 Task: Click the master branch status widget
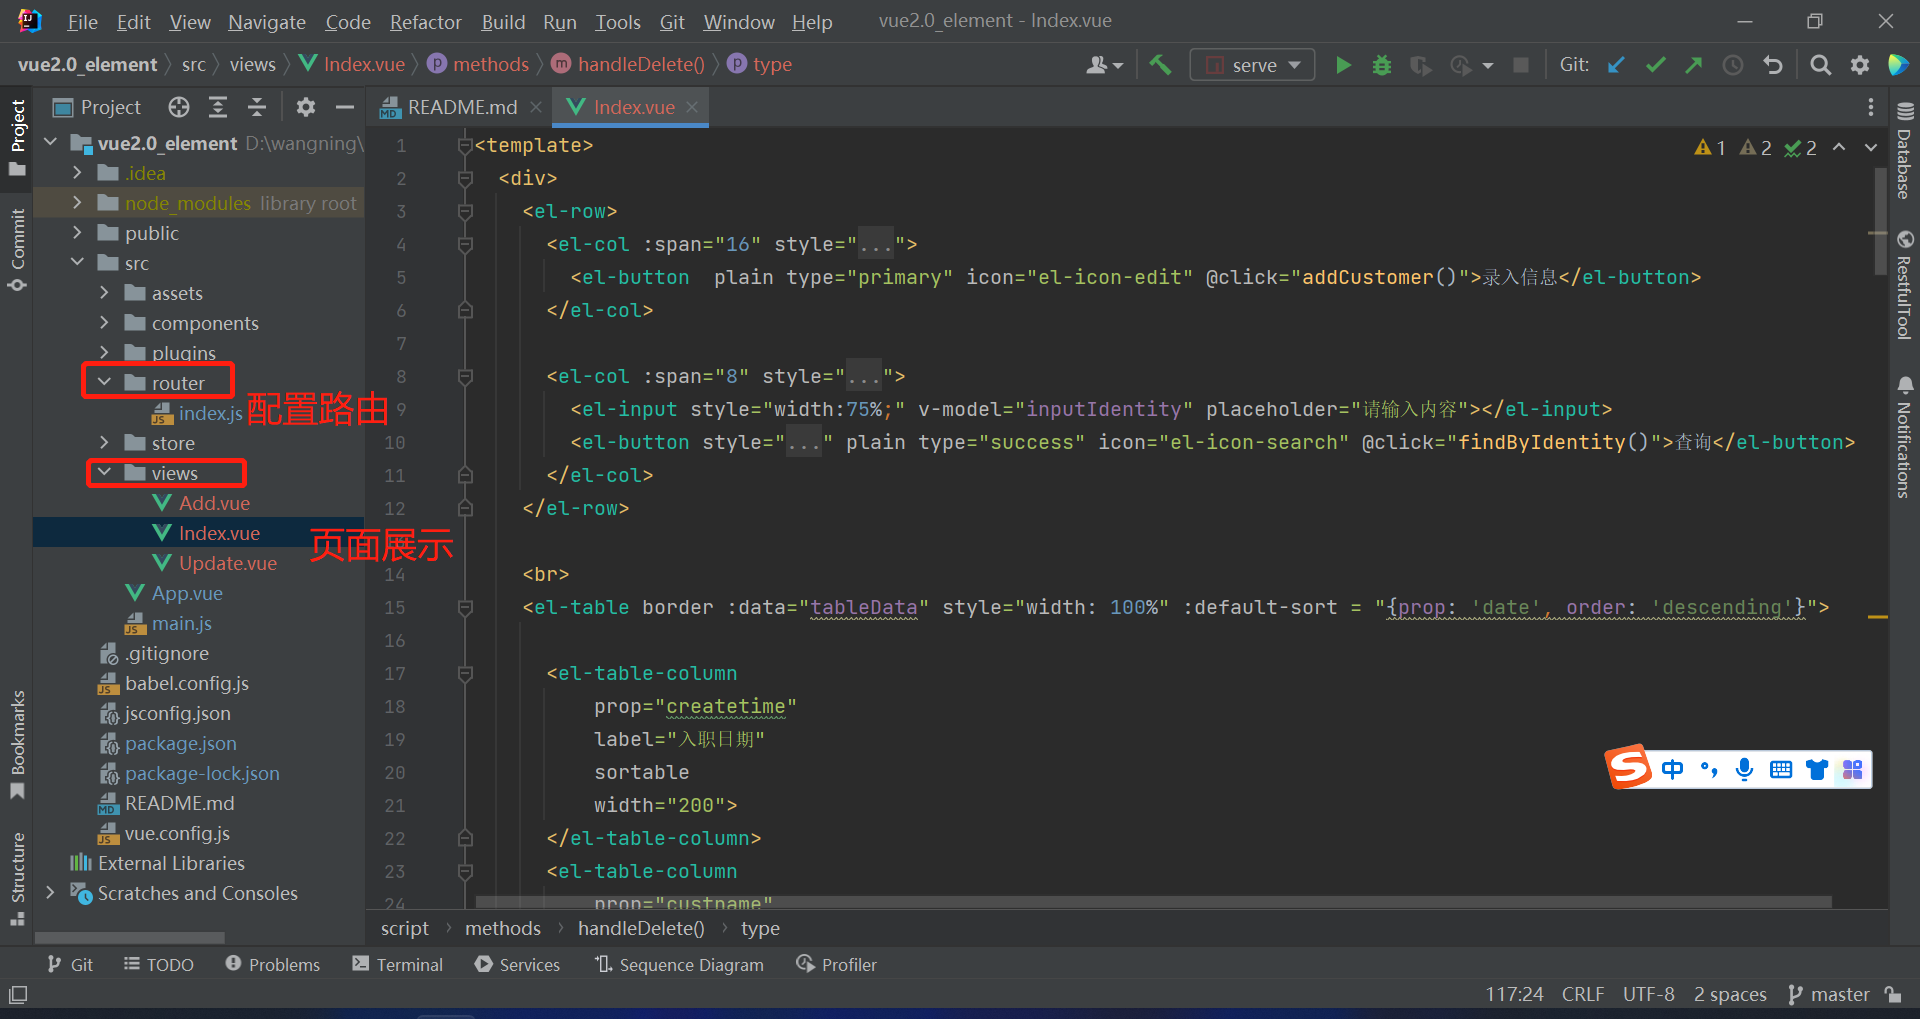1829,994
